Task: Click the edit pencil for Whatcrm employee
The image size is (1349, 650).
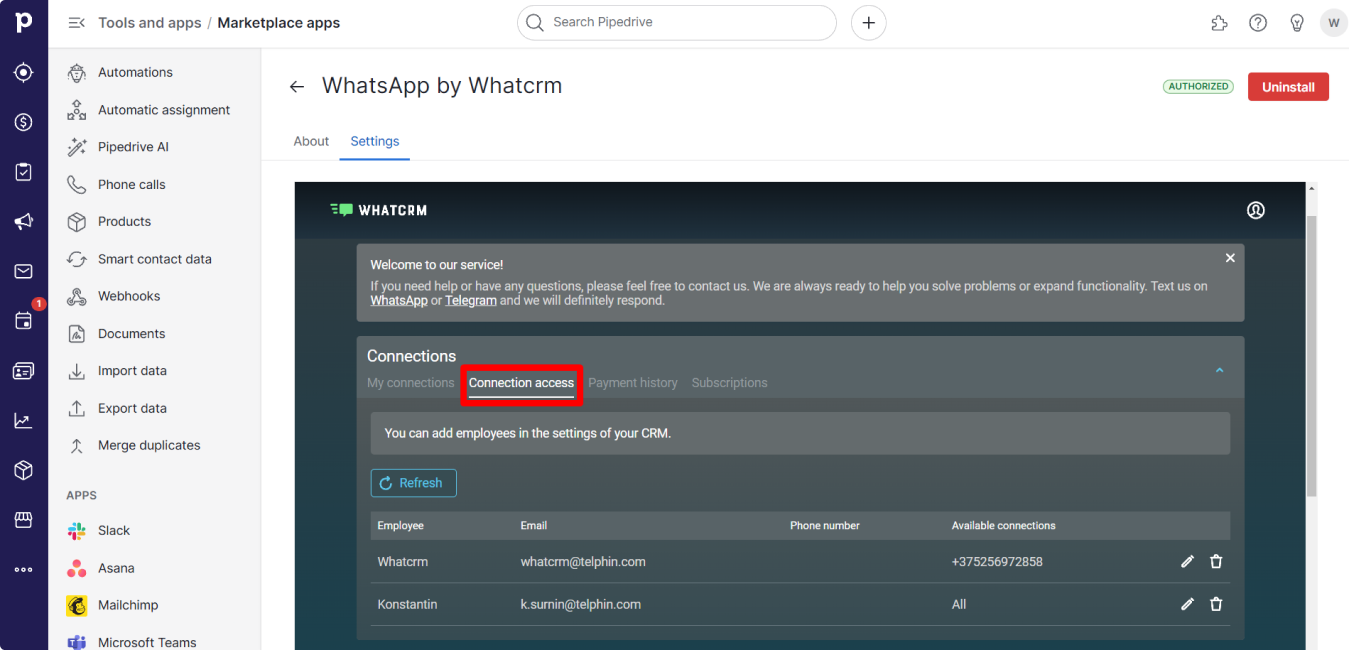Action: click(x=1187, y=562)
